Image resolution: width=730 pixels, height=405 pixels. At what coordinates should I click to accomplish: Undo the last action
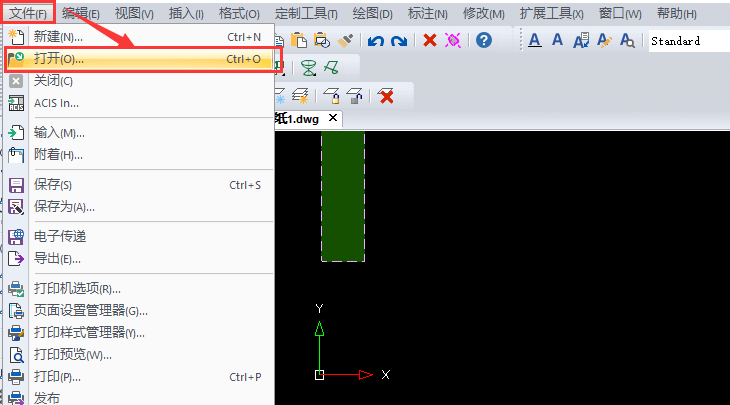coord(375,41)
